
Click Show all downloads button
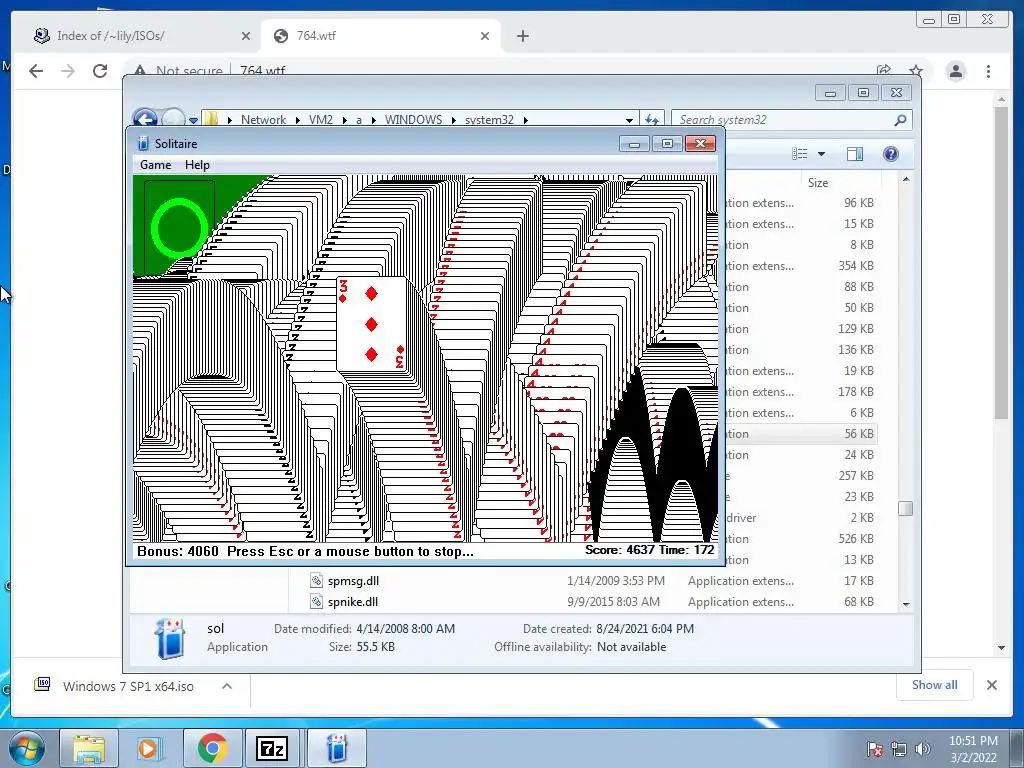coord(935,685)
